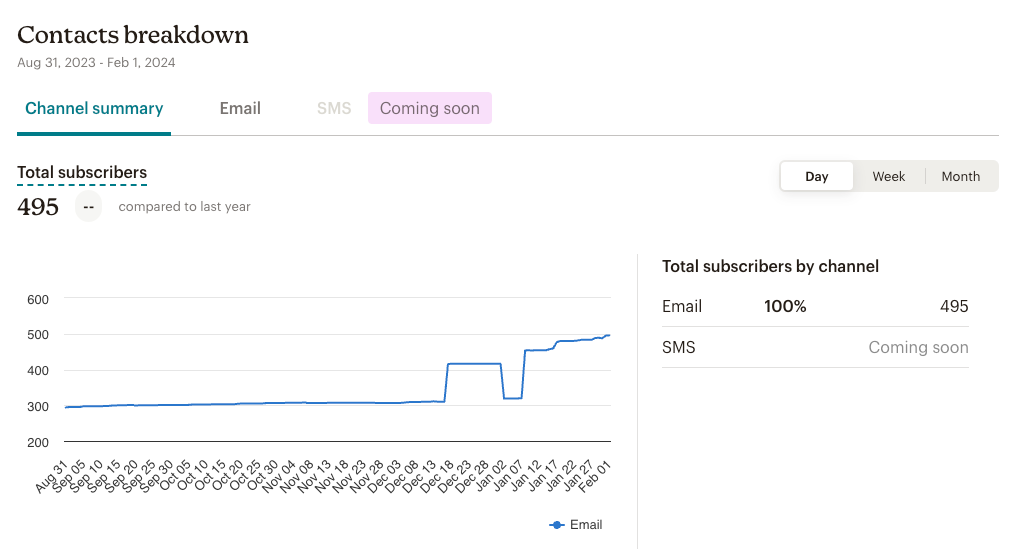The width and height of the screenshot is (1014, 549).
Task: Click the 600 y-axis label
Action: coord(38,299)
